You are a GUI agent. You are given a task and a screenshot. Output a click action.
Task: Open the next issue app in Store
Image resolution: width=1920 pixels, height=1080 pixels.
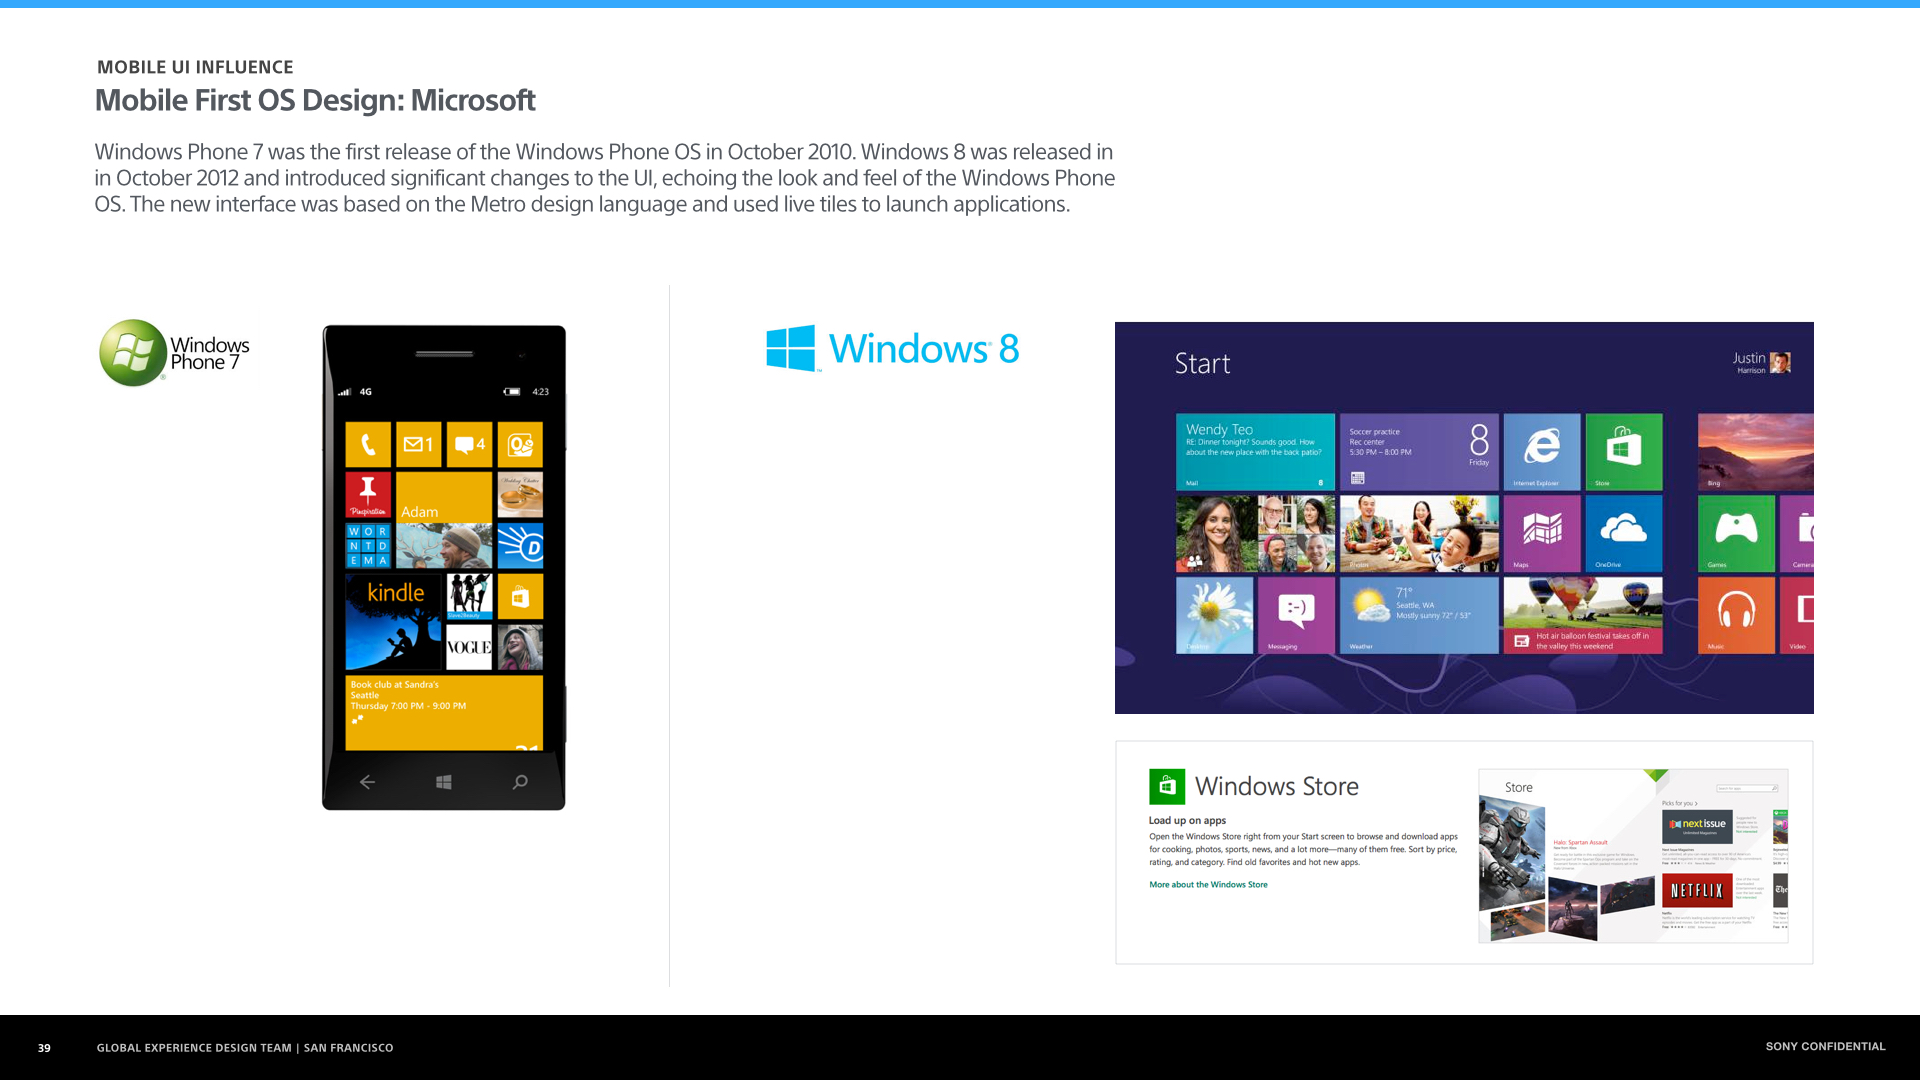pos(1697,826)
